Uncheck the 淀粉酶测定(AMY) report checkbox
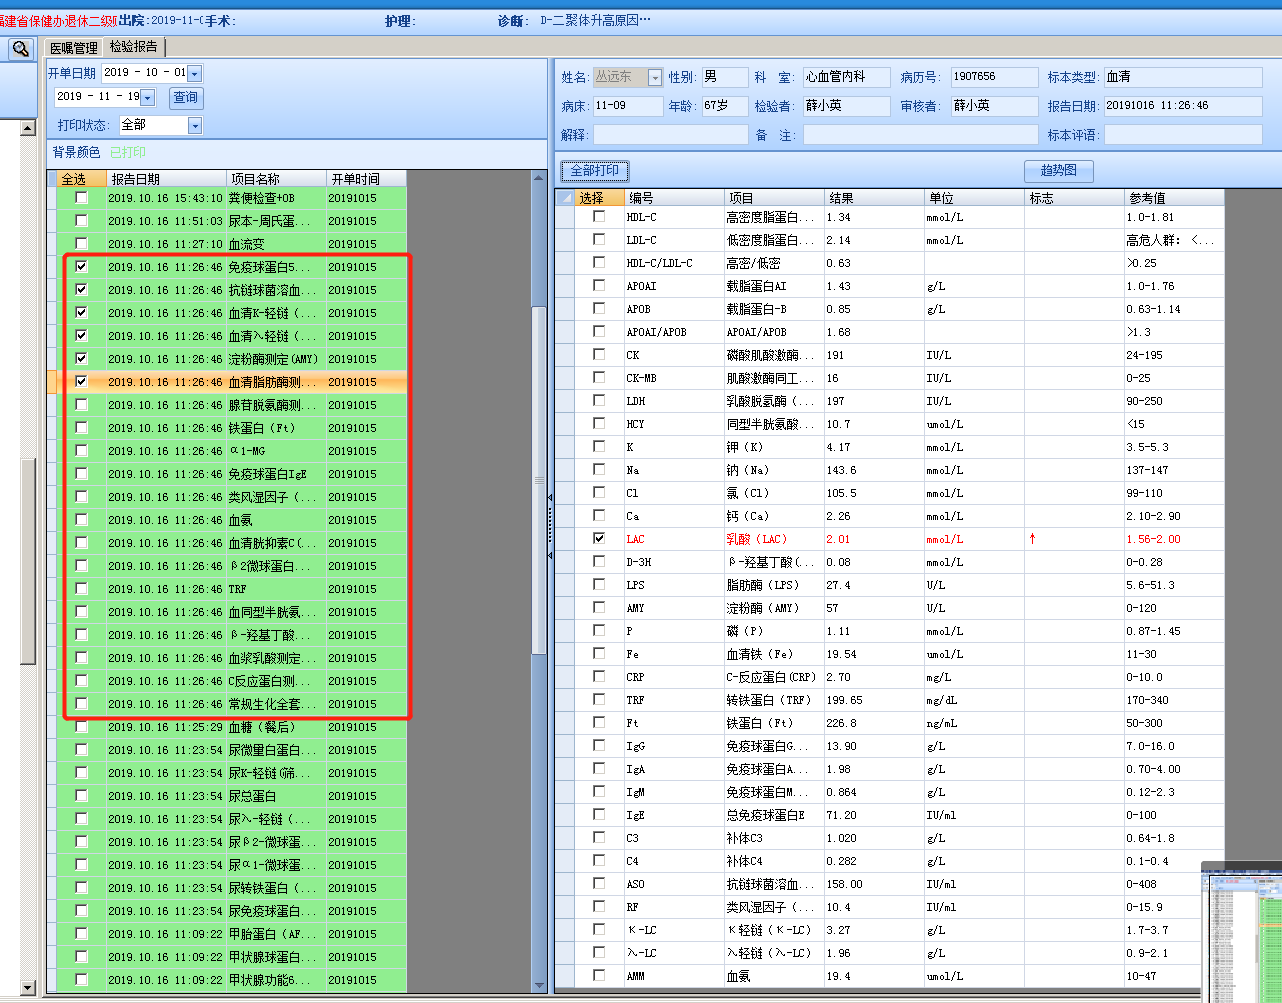The width and height of the screenshot is (1282, 1003). (82, 359)
